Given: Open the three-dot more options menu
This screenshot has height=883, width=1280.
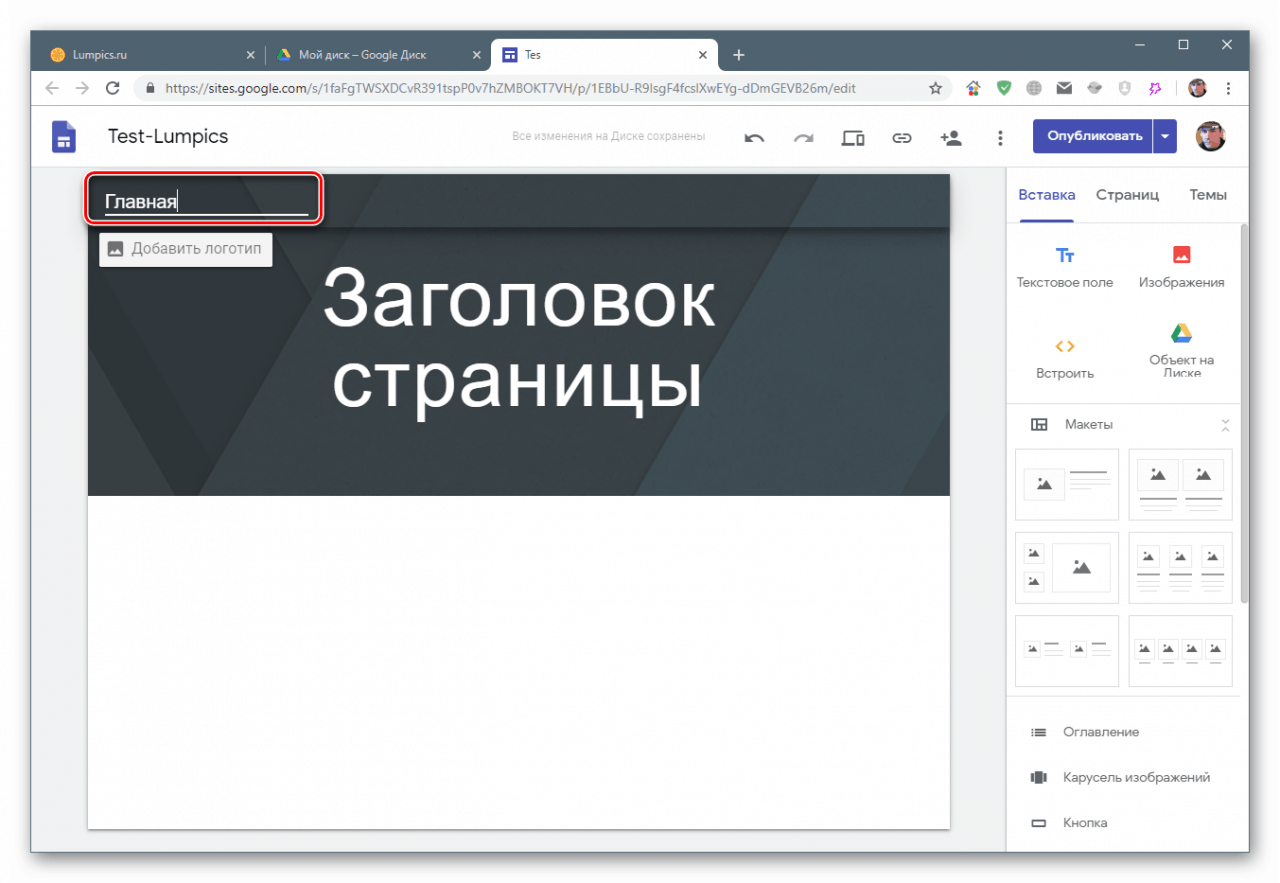Looking at the screenshot, I should pyautogui.click(x=1000, y=138).
